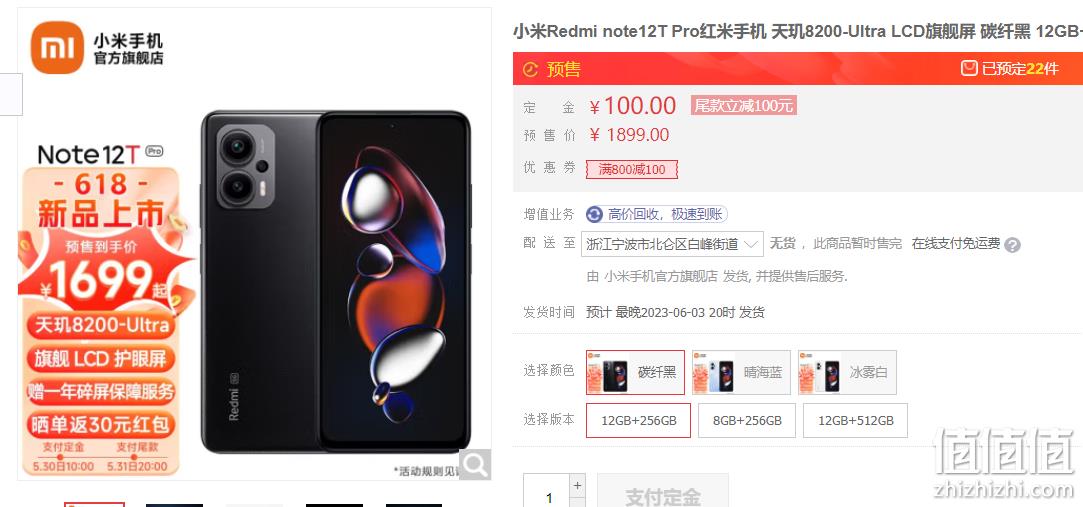This screenshot has width=1083, height=507.
Task: Select the 碳纤黑 color option
Action: pos(635,372)
